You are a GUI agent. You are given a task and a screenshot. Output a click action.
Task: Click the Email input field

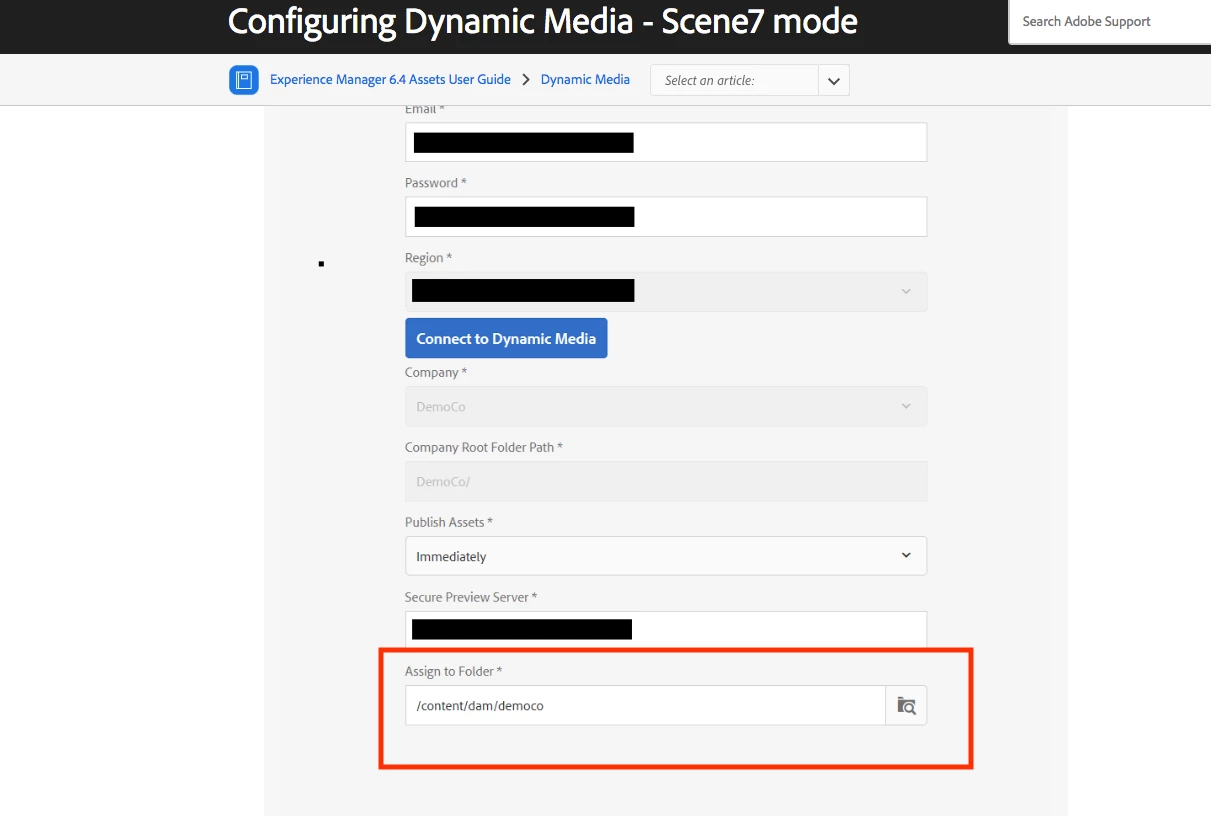pyautogui.click(x=666, y=142)
